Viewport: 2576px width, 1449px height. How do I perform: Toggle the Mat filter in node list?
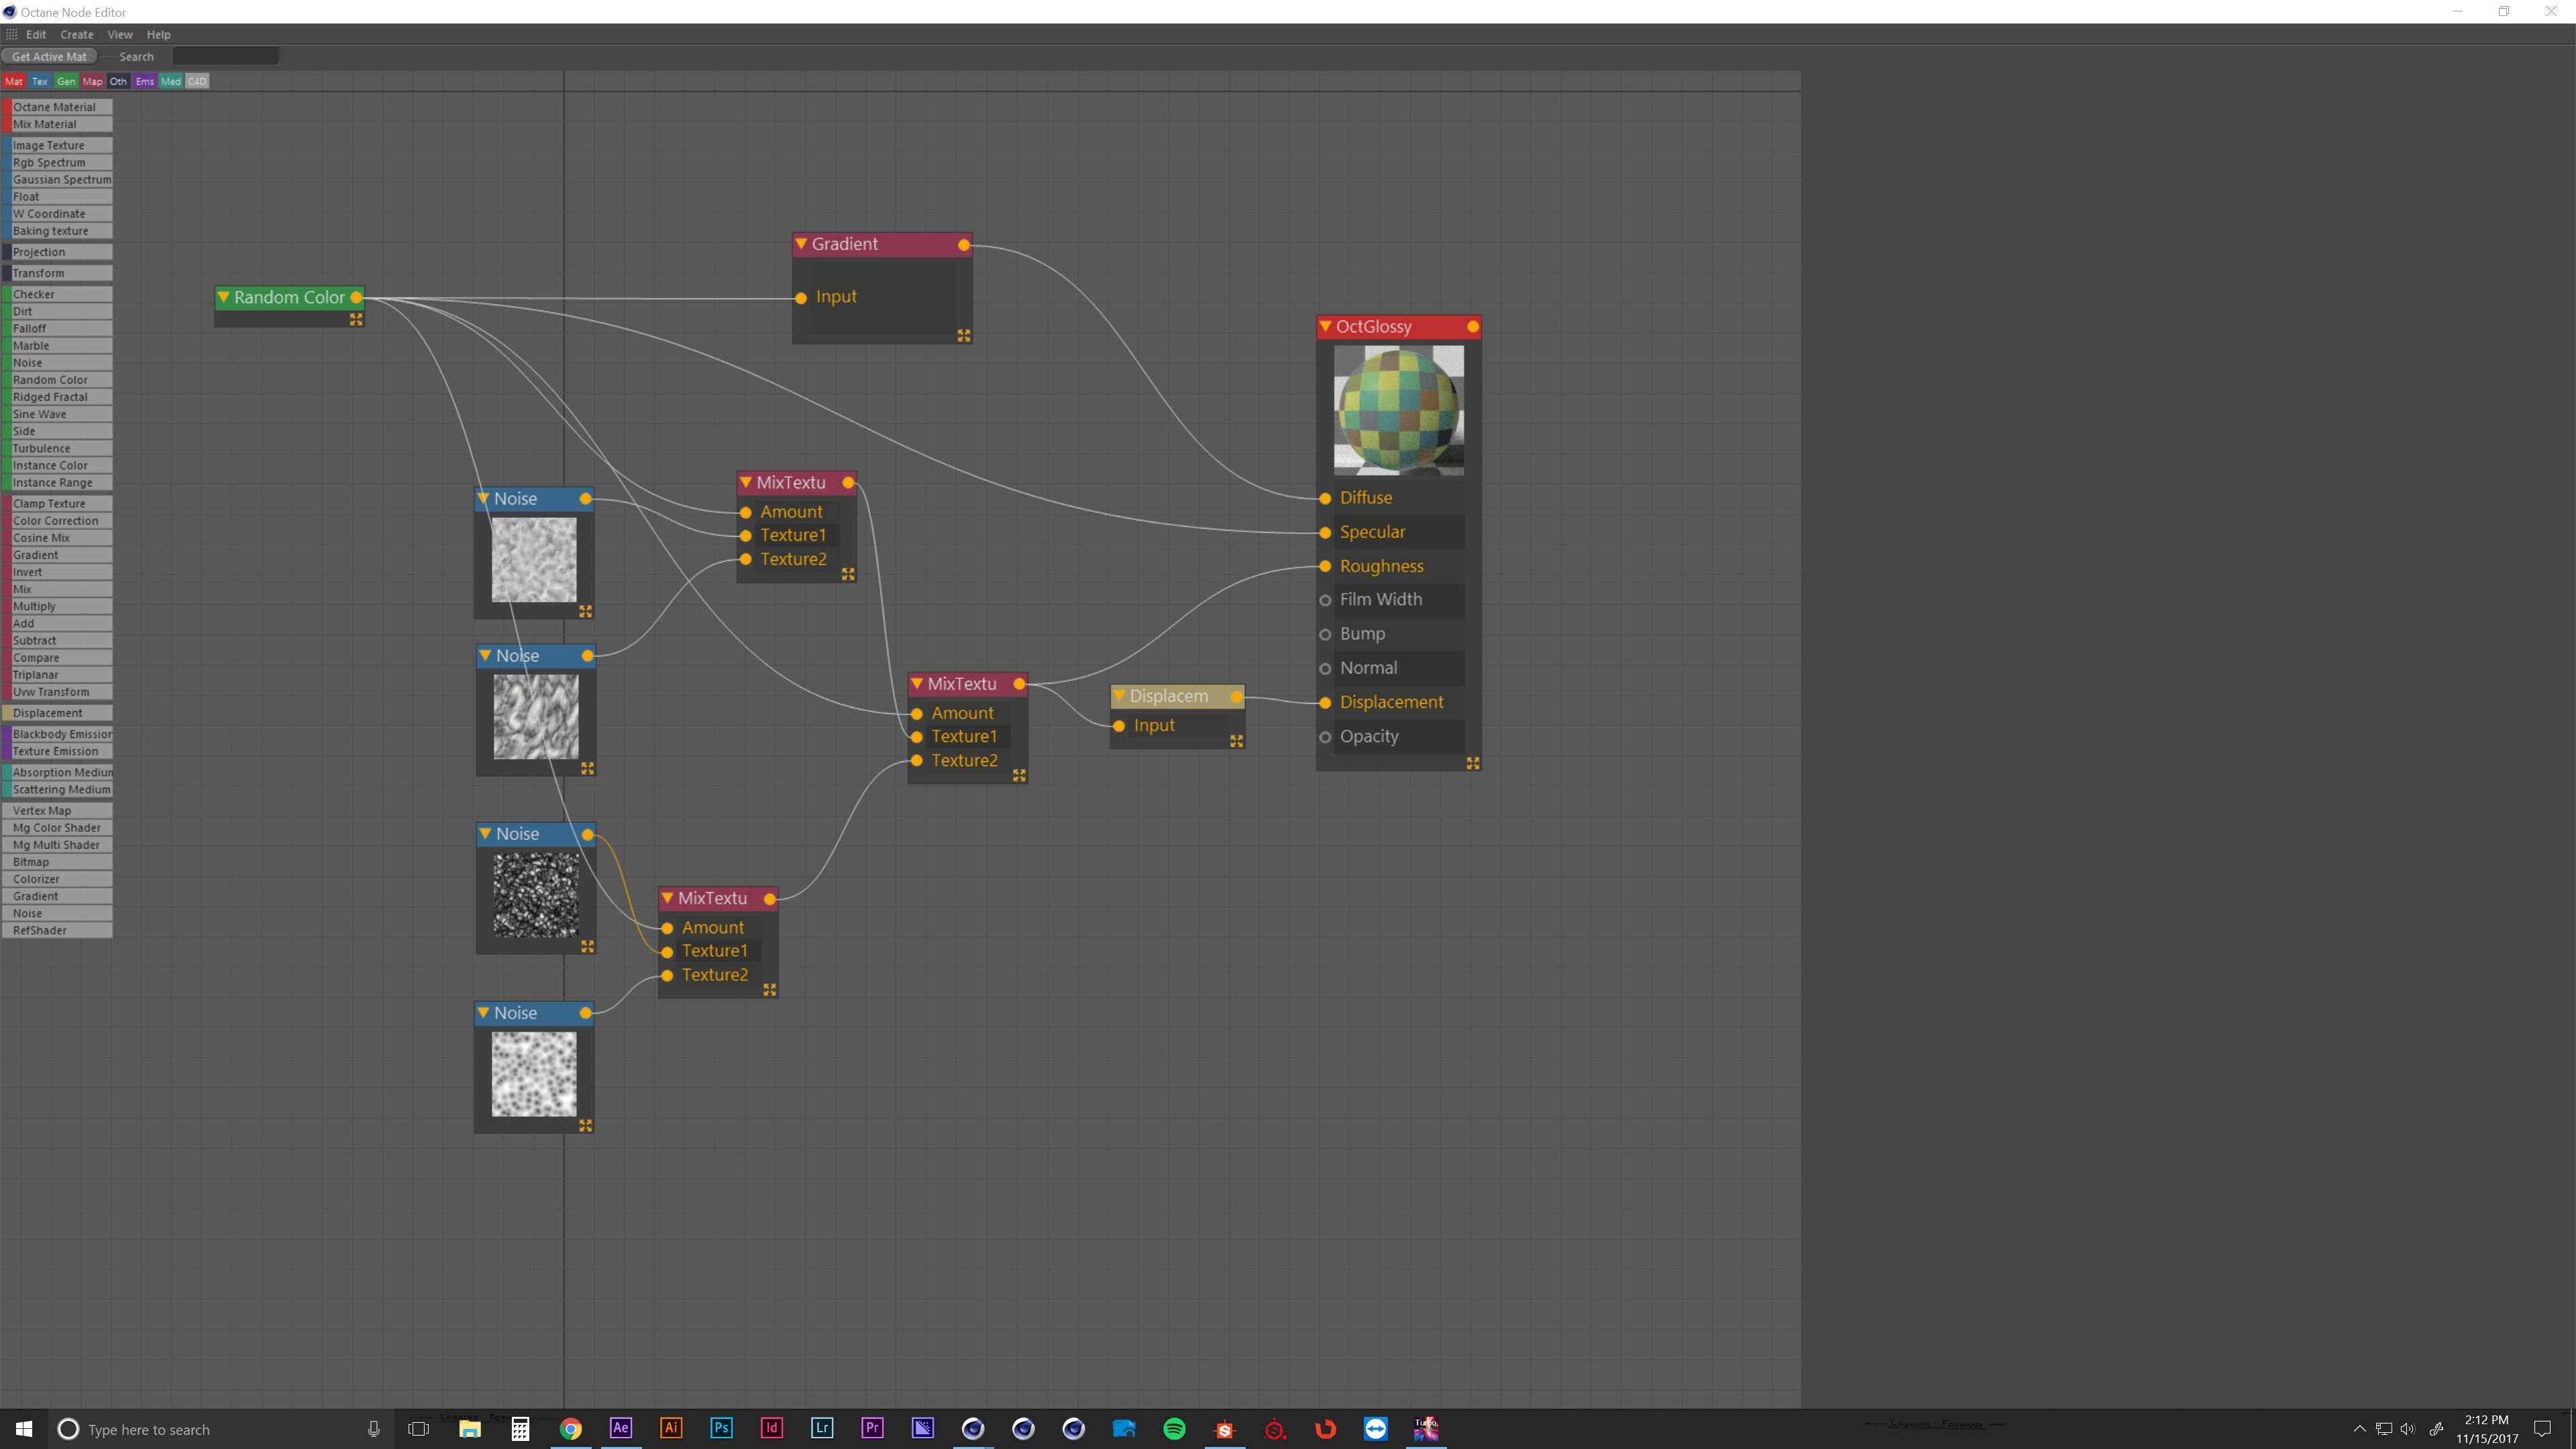click(x=14, y=81)
